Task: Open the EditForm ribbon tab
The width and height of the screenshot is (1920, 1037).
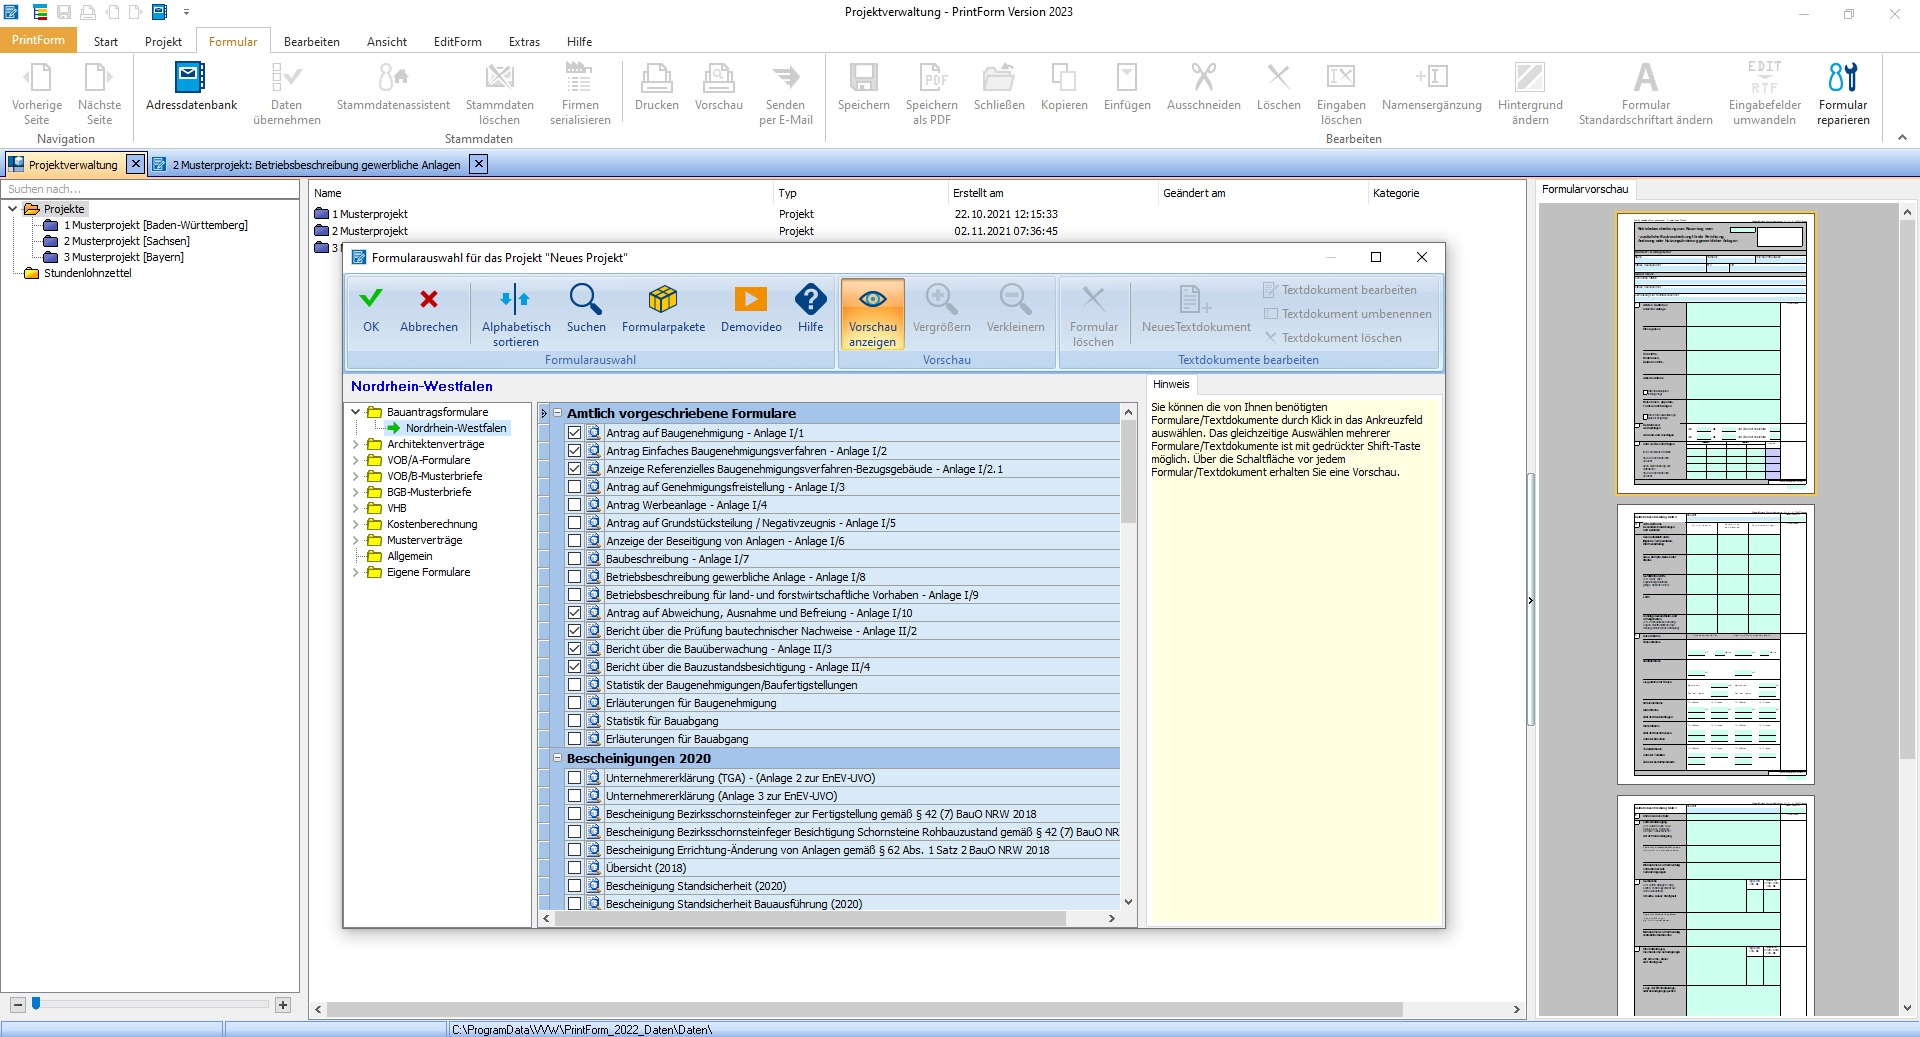Action: point(457,42)
